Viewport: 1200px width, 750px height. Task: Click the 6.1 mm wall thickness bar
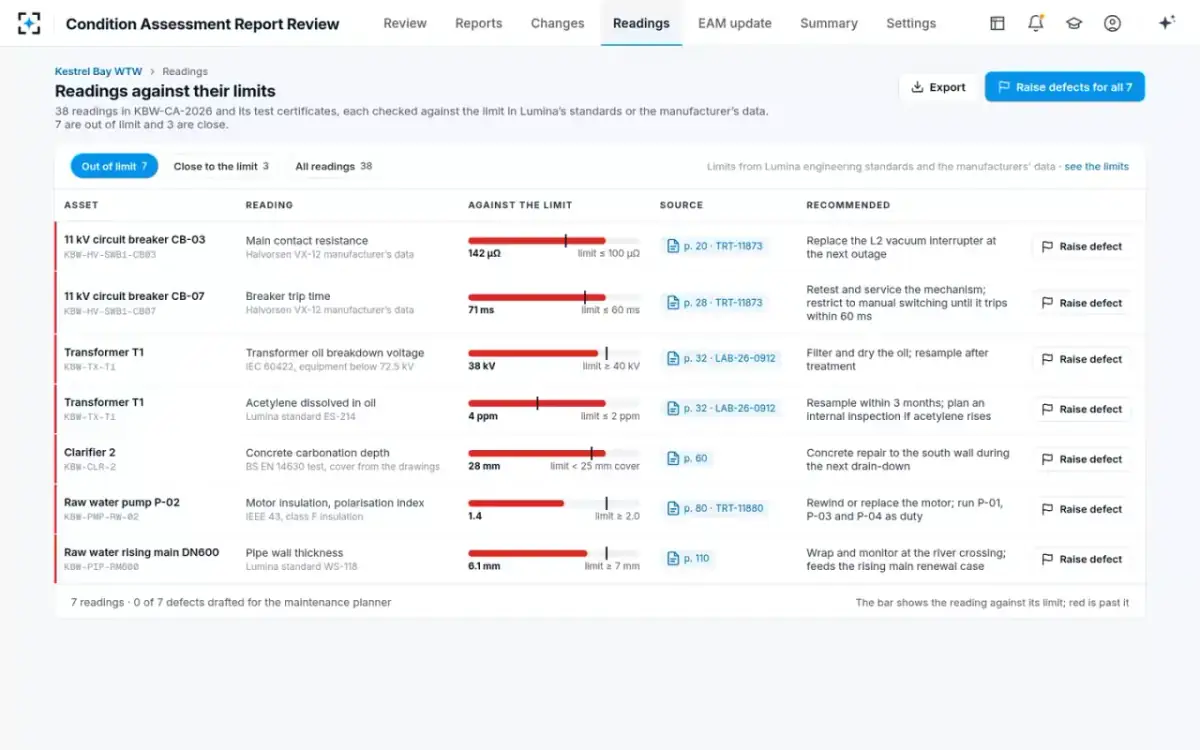[554, 553]
